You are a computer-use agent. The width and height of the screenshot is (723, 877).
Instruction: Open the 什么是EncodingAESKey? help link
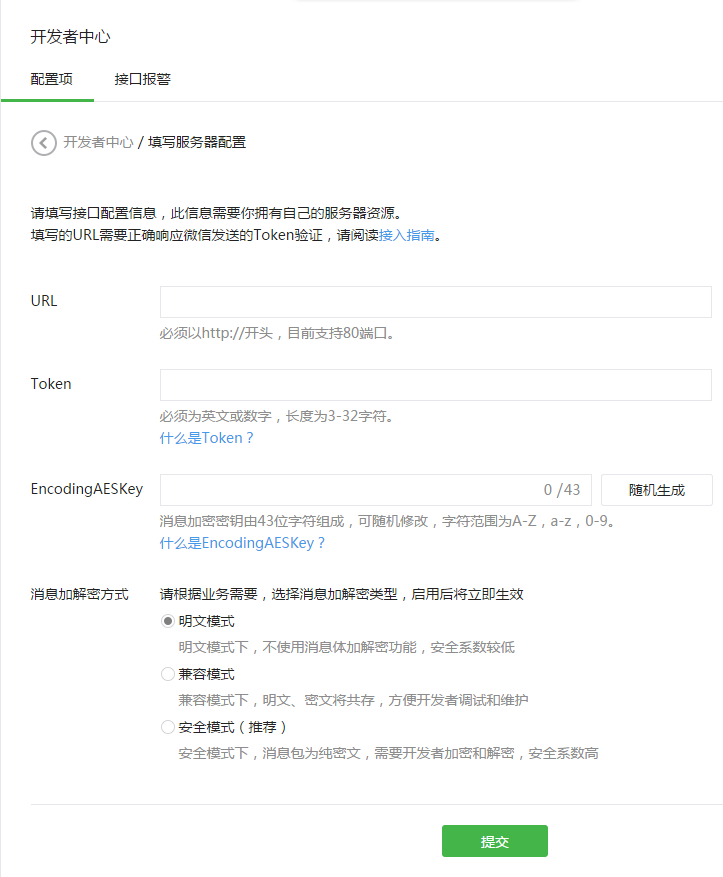pos(242,543)
